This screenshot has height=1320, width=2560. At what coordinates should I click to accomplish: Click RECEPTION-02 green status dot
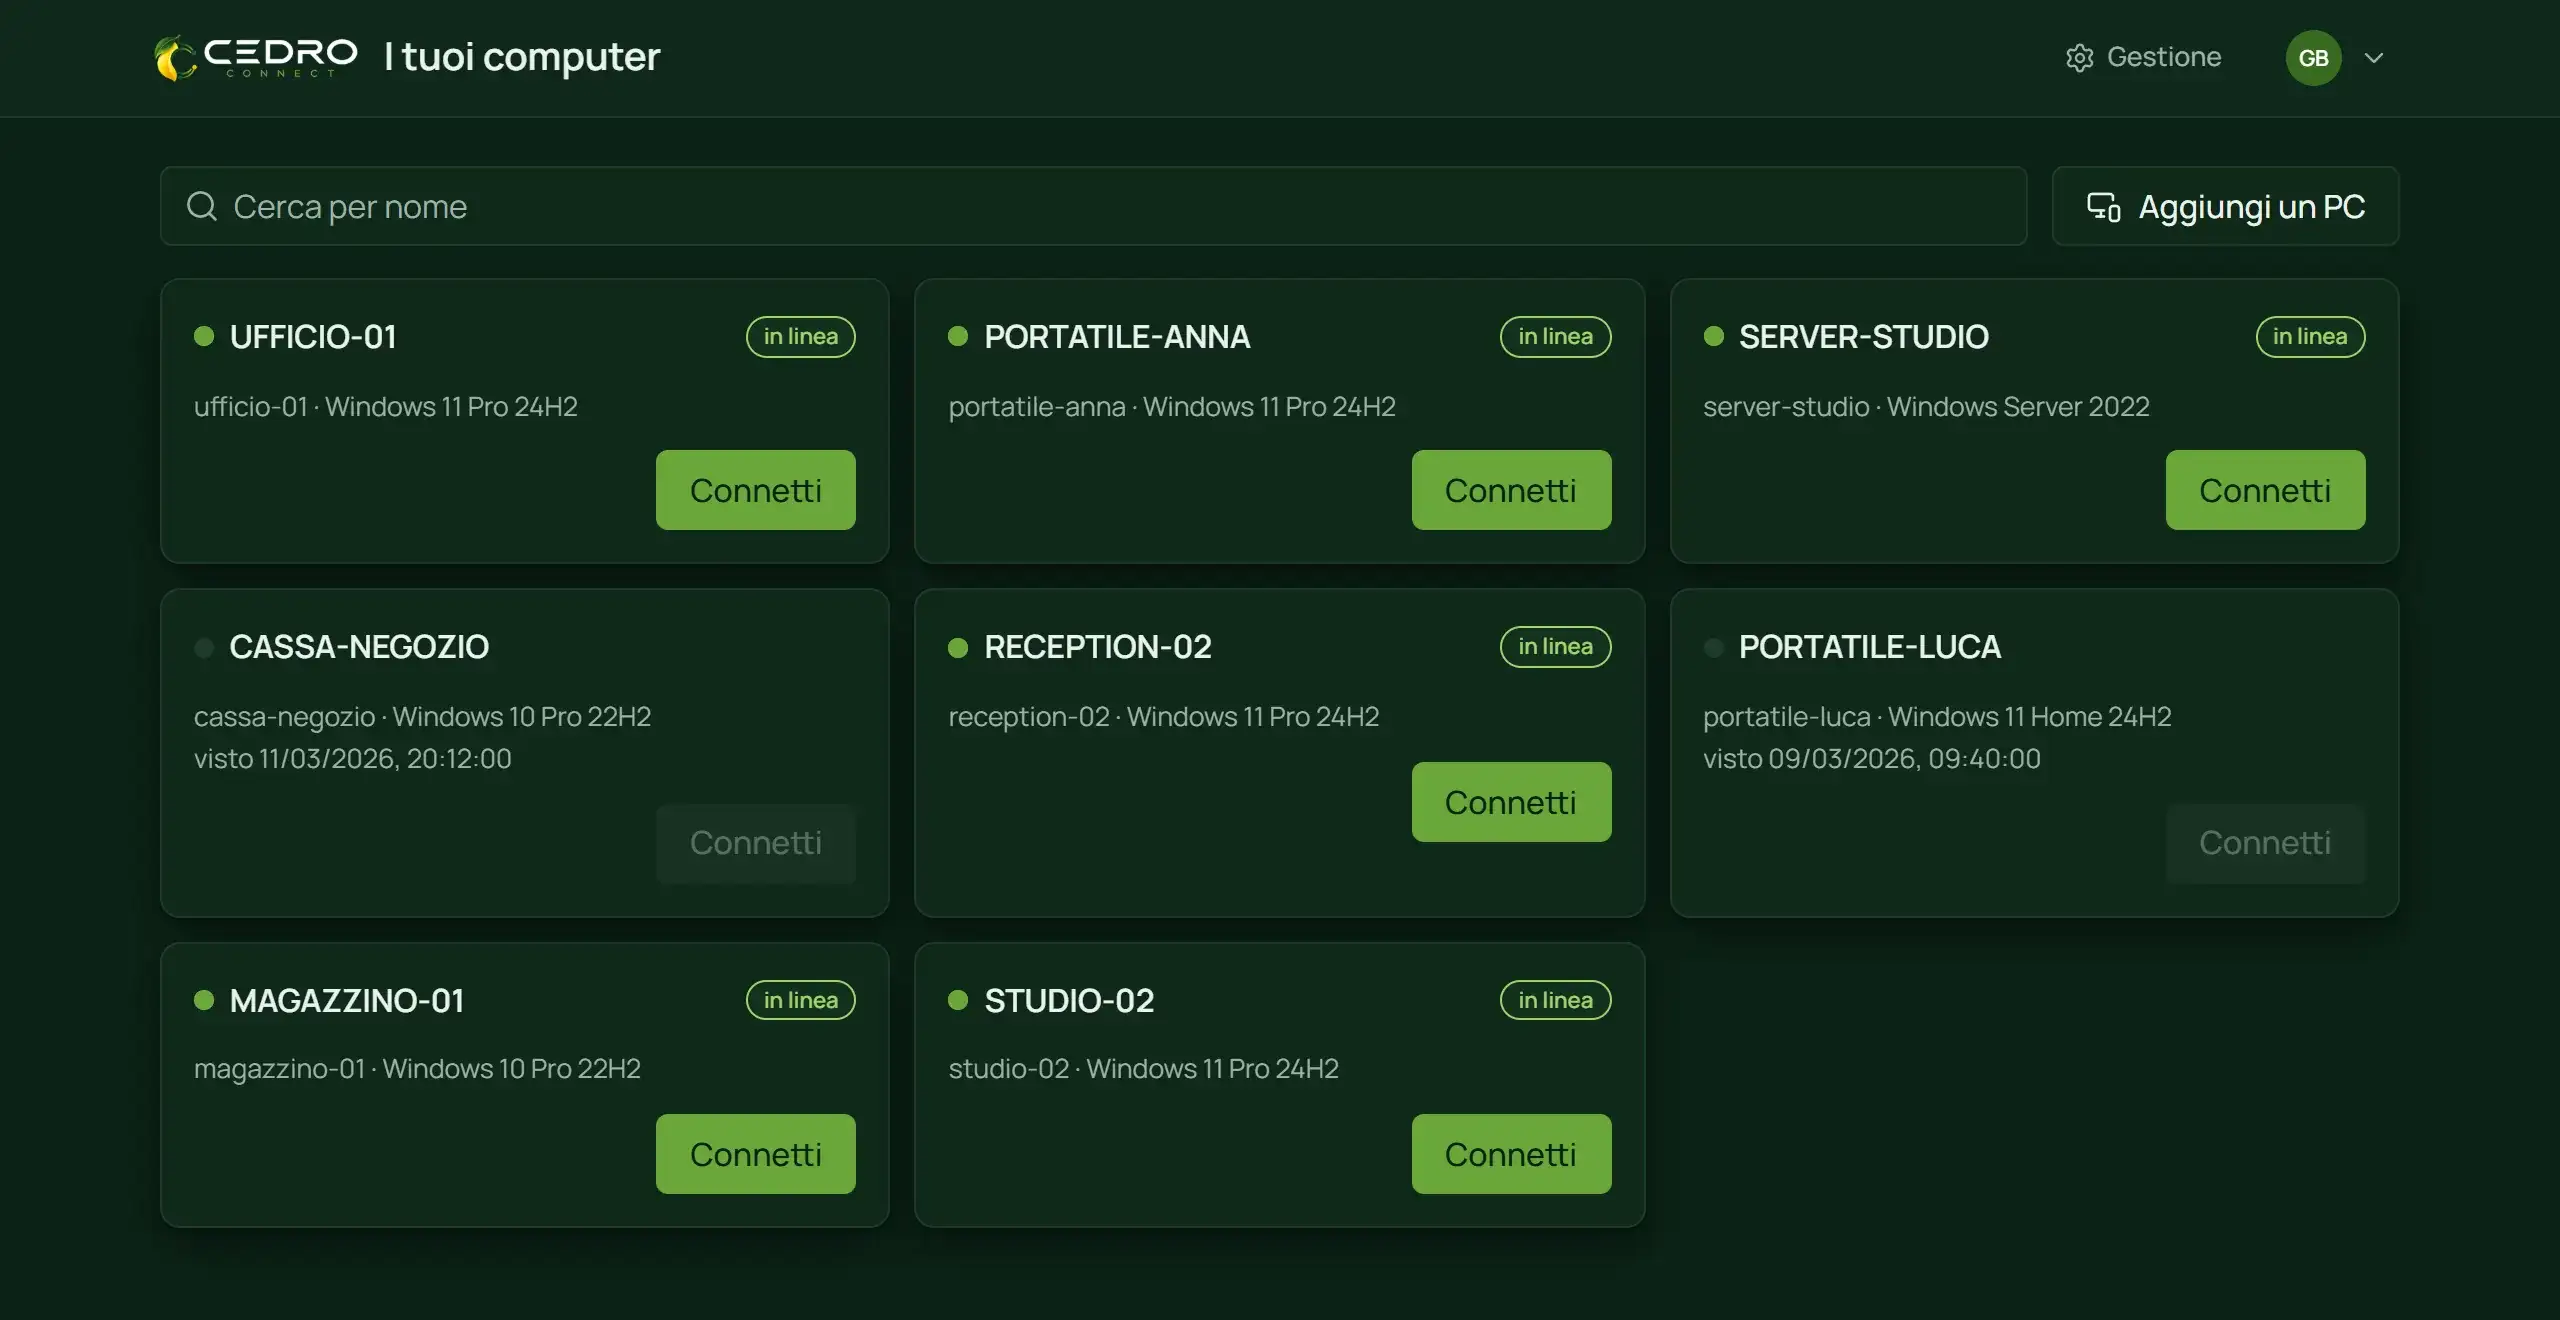pos(958,648)
